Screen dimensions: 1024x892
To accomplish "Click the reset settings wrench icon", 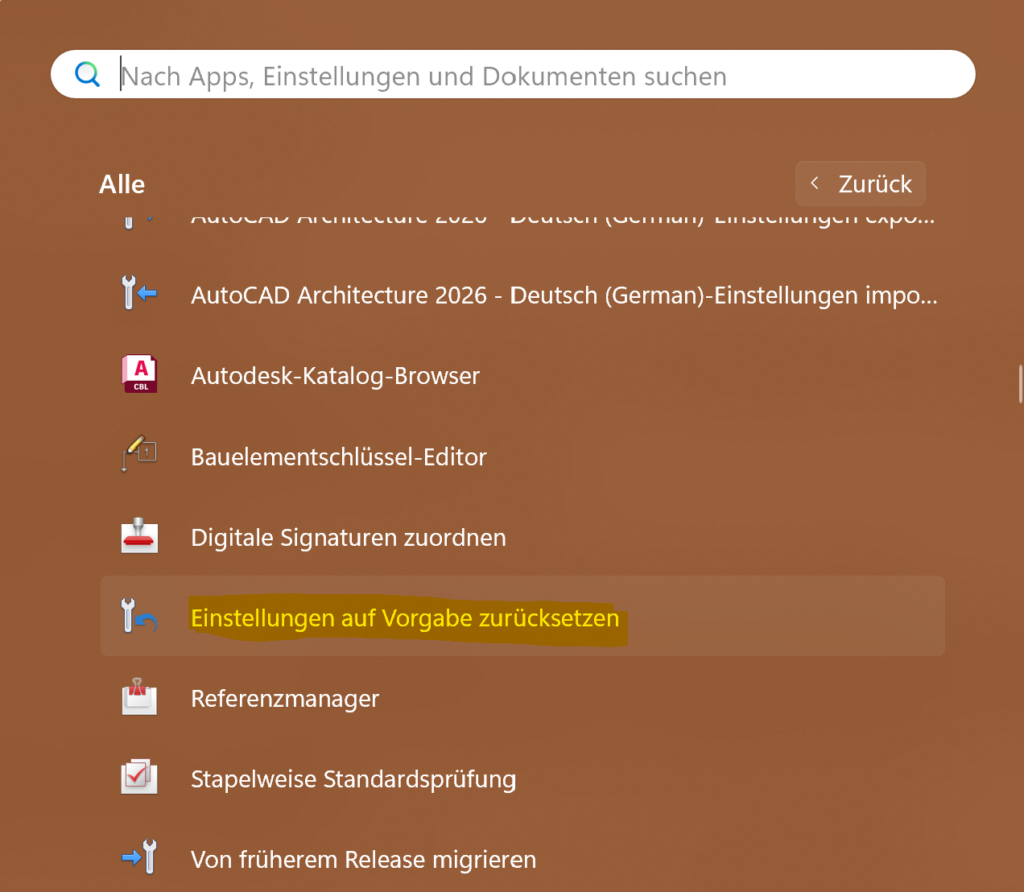I will coord(138,617).
